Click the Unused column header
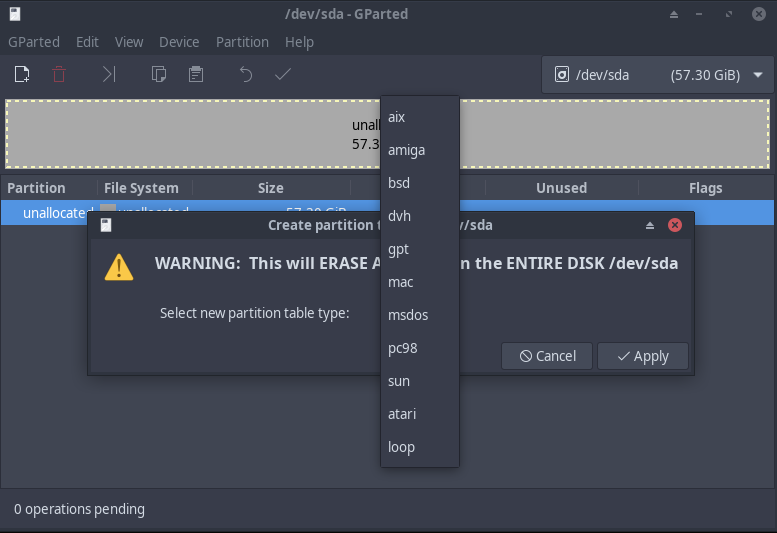 [x=561, y=188]
